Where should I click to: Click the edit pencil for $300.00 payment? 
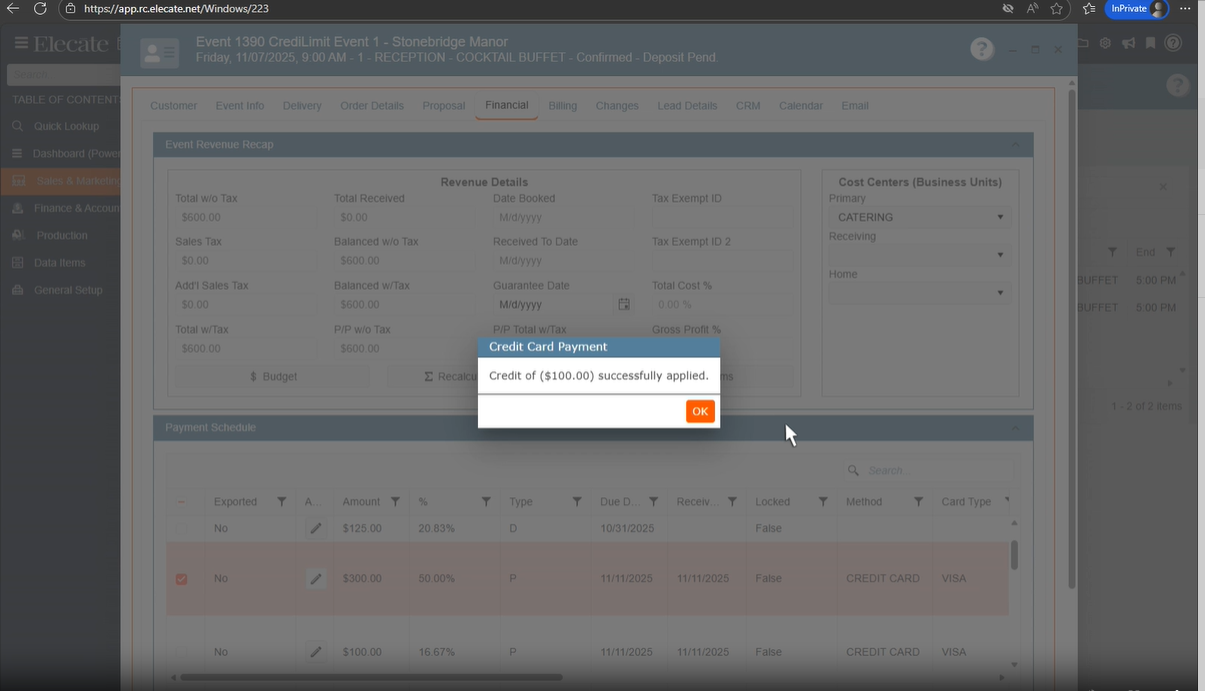point(316,579)
